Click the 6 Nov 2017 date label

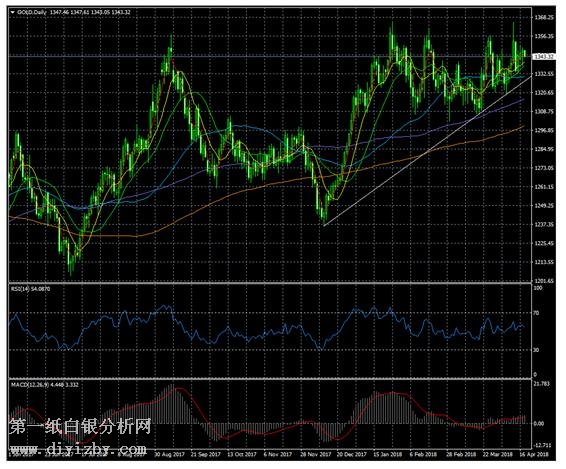pyautogui.click(x=278, y=454)
